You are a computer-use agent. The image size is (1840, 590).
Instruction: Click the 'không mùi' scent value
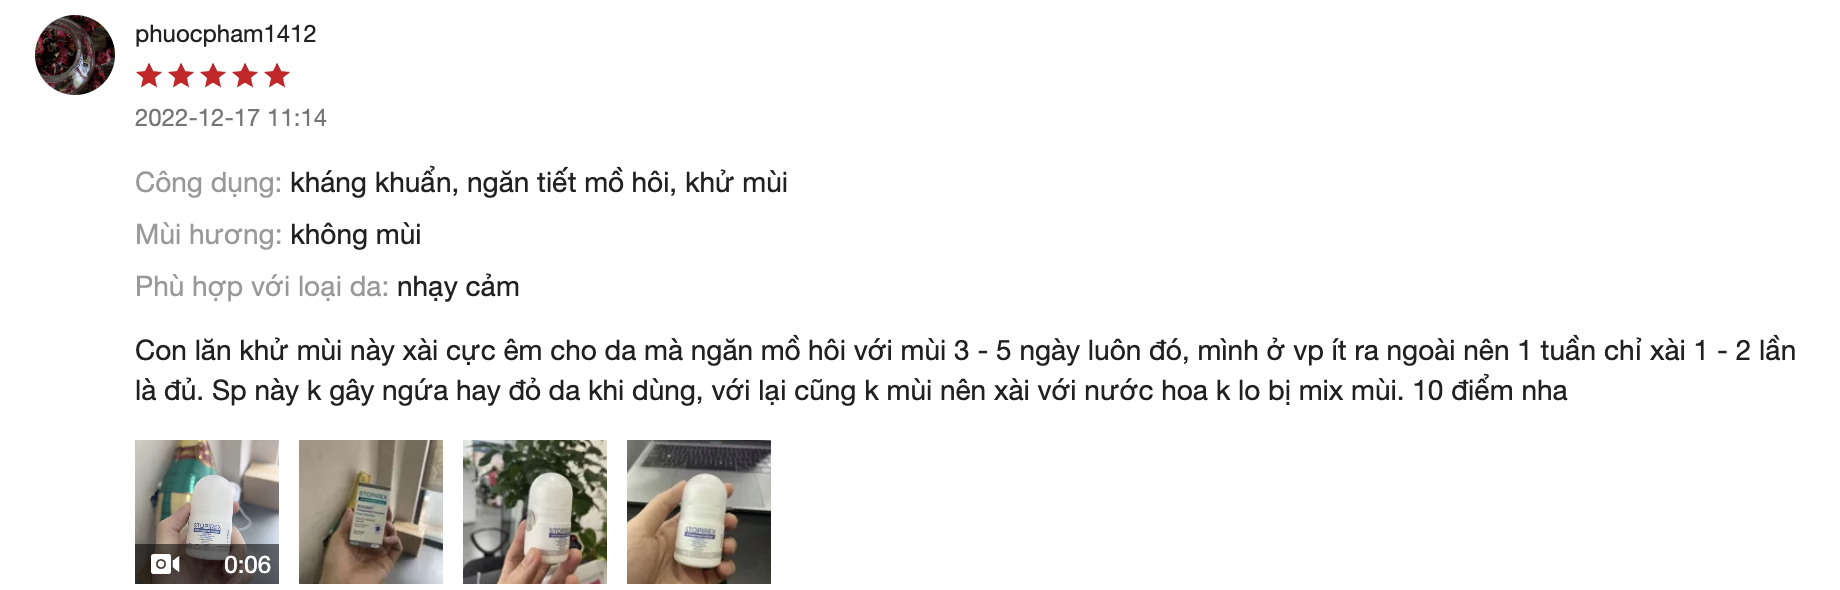click(356, 235)
